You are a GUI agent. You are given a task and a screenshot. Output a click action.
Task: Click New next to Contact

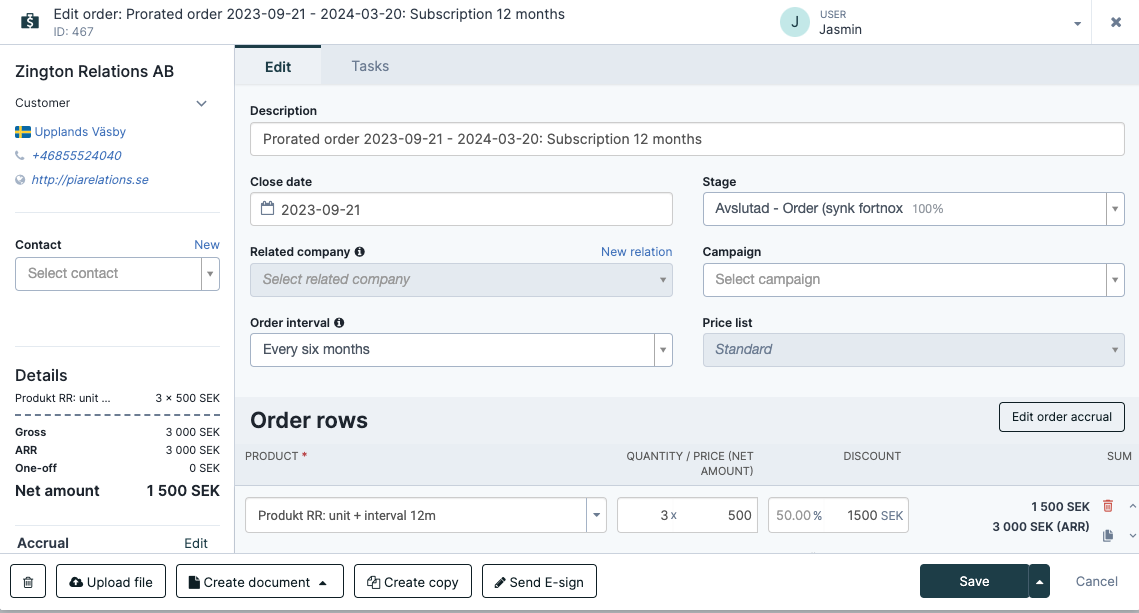click(x=206, y=245)
